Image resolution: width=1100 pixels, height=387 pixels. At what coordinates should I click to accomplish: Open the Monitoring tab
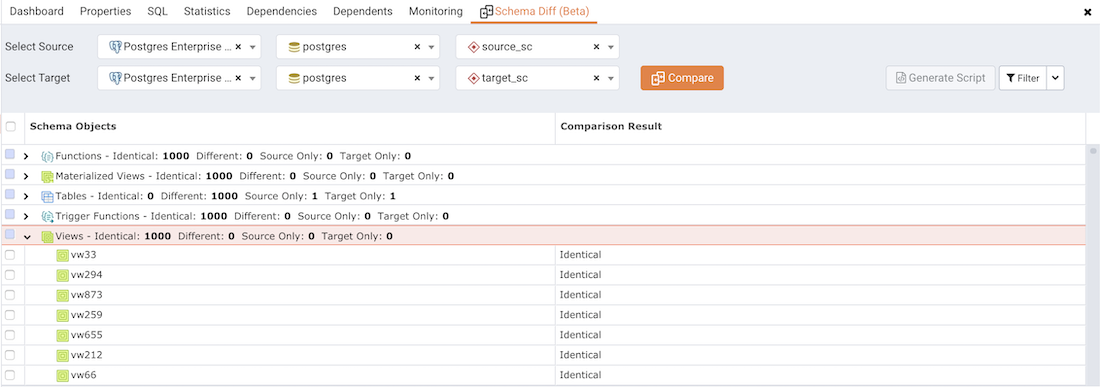point(436,11)
